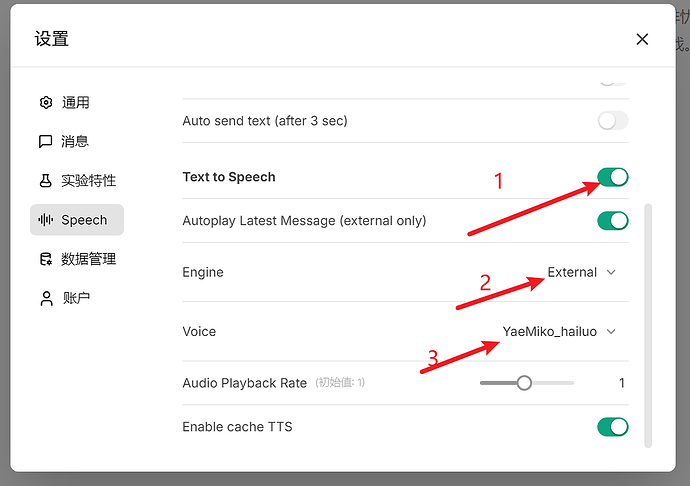Click the Auto send text label
The image size is (690, 486).
pos(265,121)
